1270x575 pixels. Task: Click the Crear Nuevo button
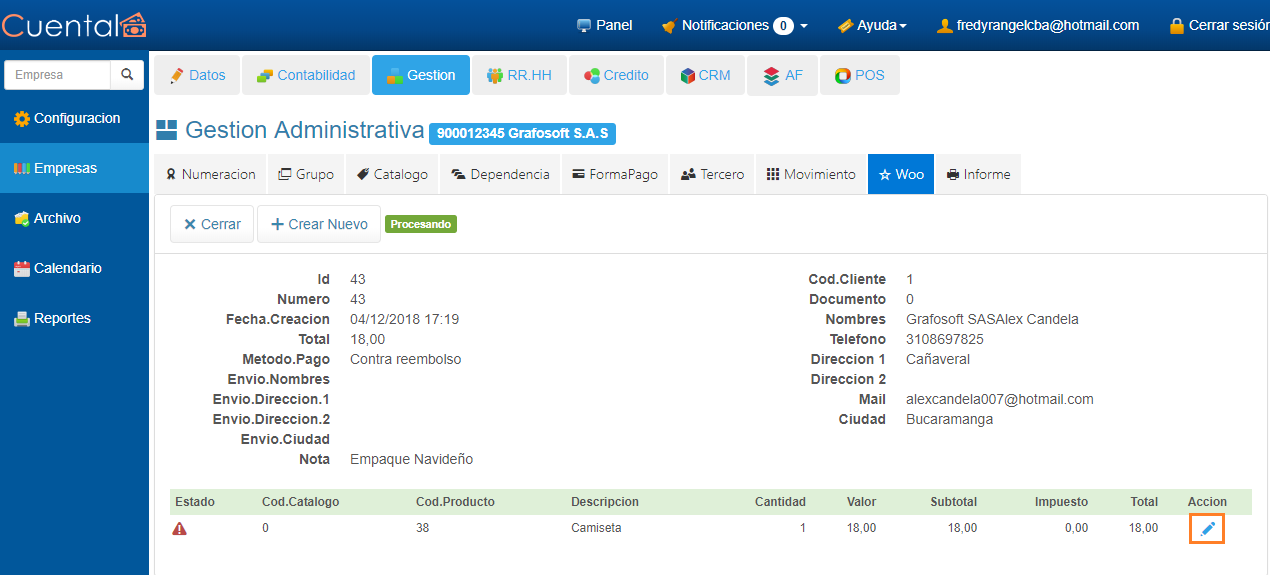point(318,224)
